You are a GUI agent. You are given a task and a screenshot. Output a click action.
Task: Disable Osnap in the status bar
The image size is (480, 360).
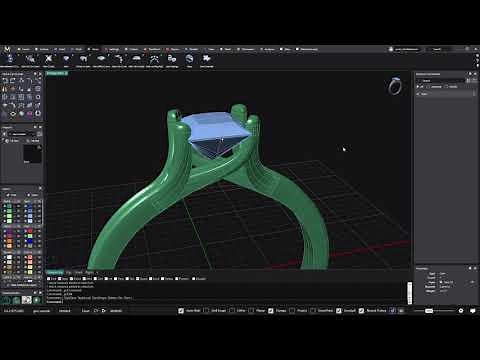[271, 310]
